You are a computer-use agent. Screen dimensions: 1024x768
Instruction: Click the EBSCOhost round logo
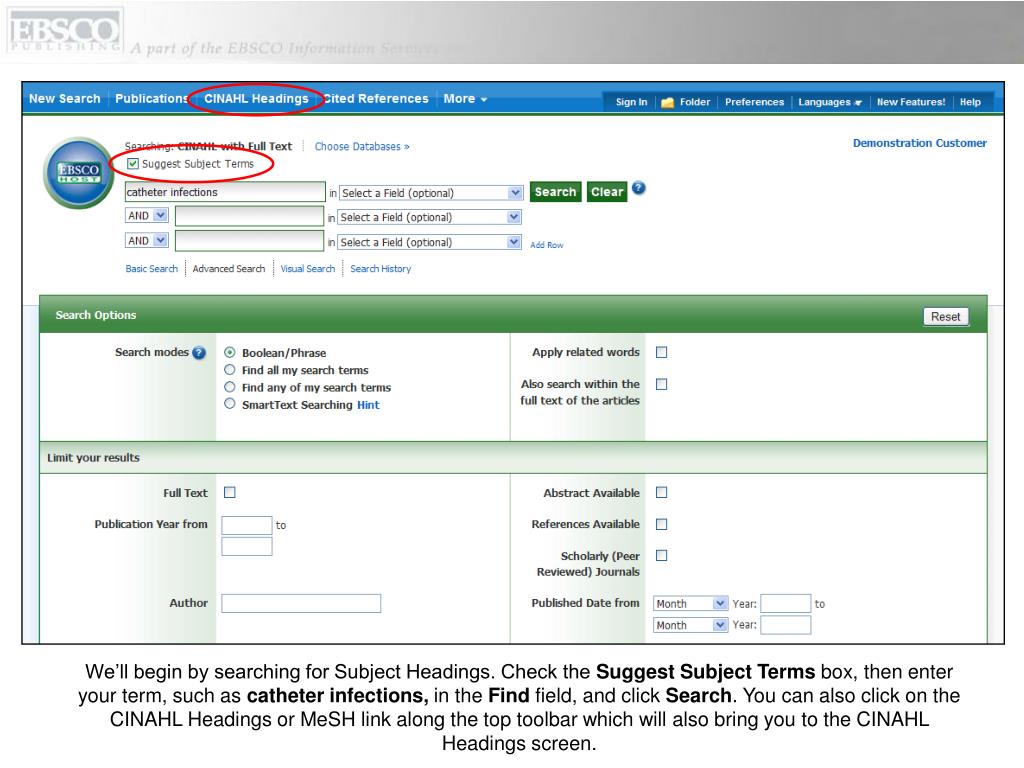(79, 173)
